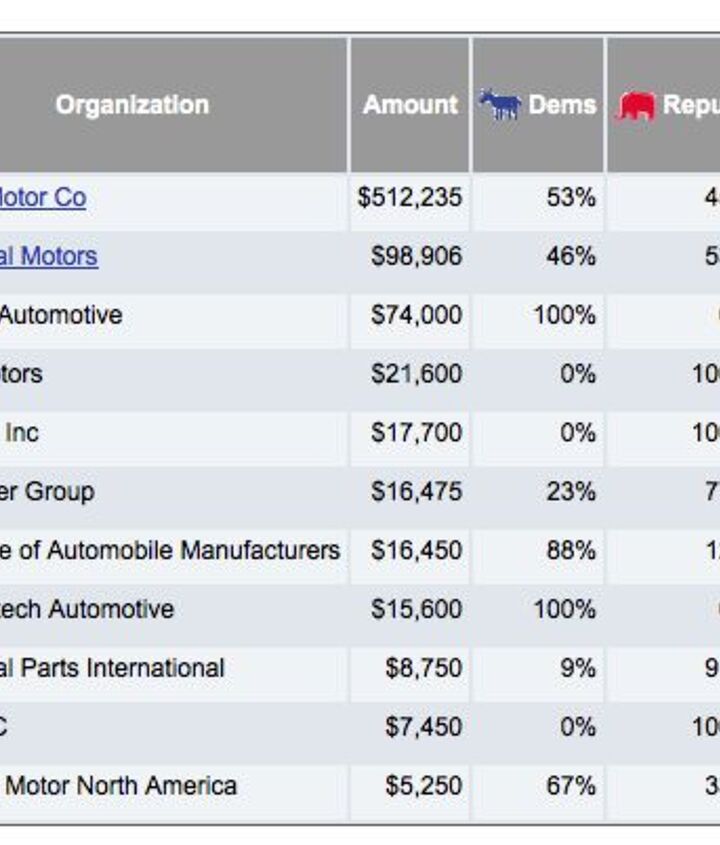Click the 67% Dems percentage cell
The width and height of the screenshot is (720, 845).
(x=571, y=786)
